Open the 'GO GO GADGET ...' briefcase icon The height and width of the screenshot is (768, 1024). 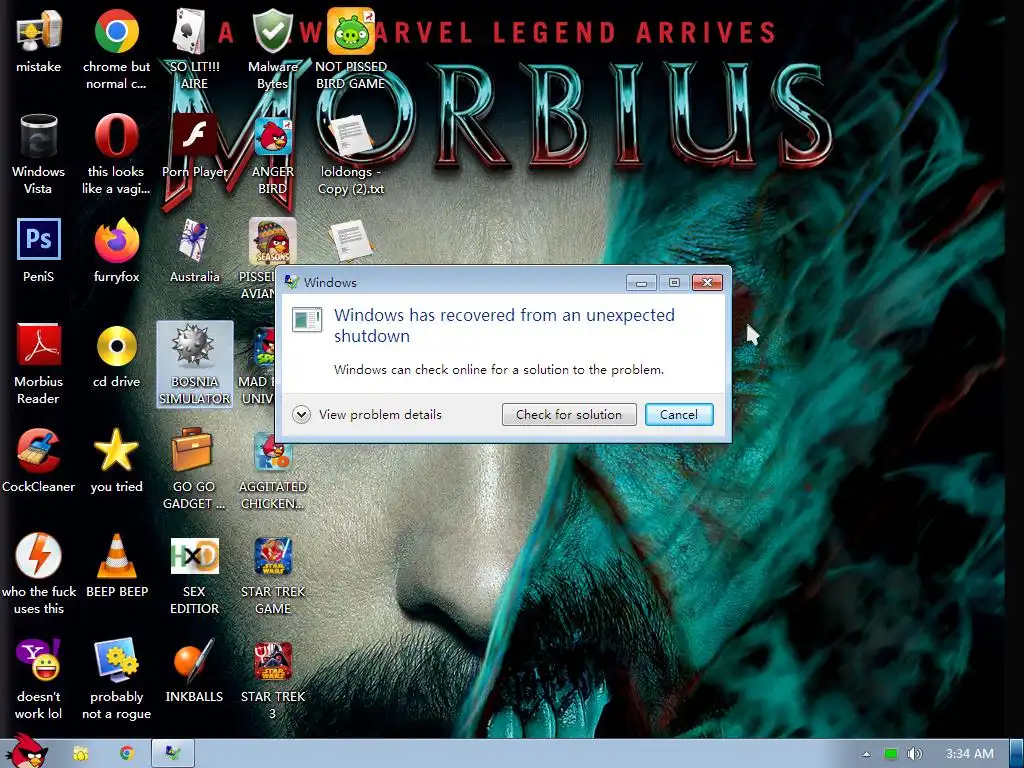pyautogui.click(x=192, y=449)
